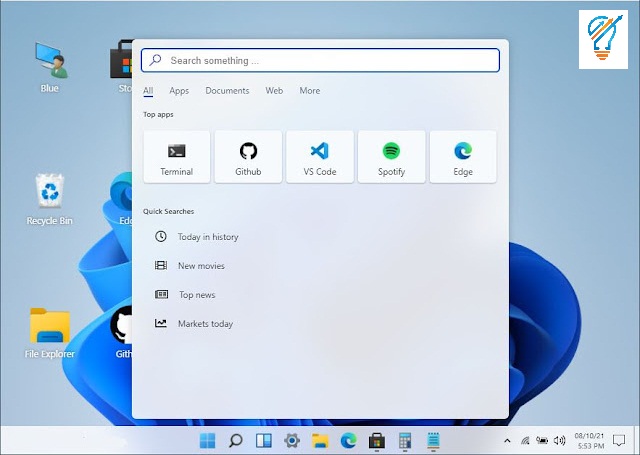
Task: Open File Explorer from the taskbar
Action: 320,441
